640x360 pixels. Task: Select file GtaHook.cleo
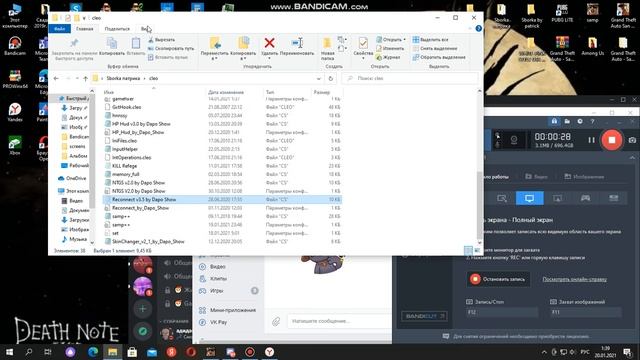[127, 107]
